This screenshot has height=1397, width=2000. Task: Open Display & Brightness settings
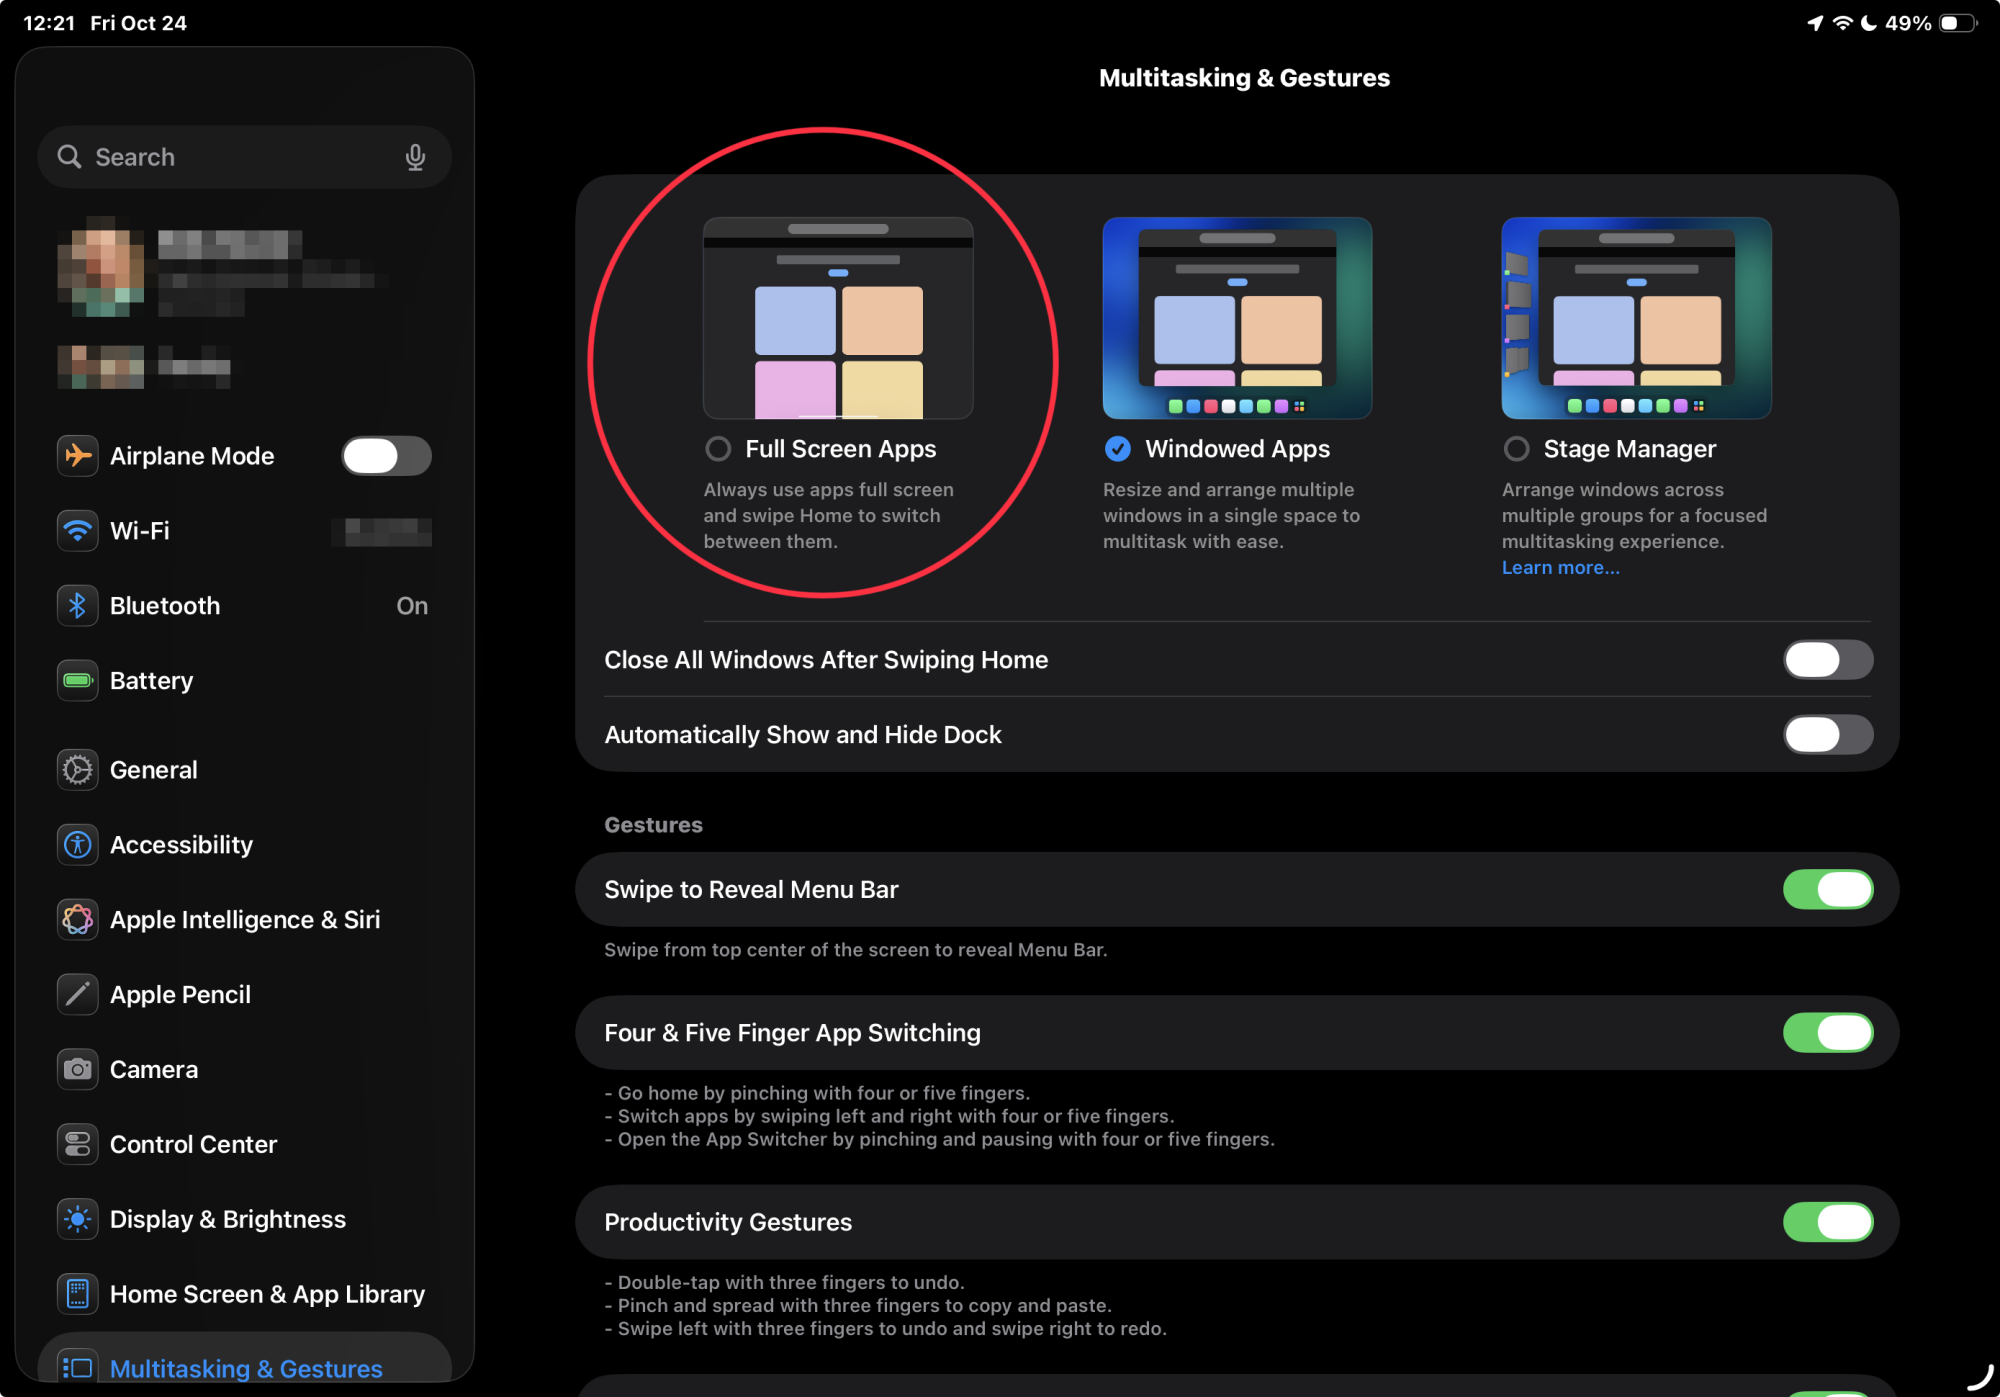click(x=228, y=1219)
